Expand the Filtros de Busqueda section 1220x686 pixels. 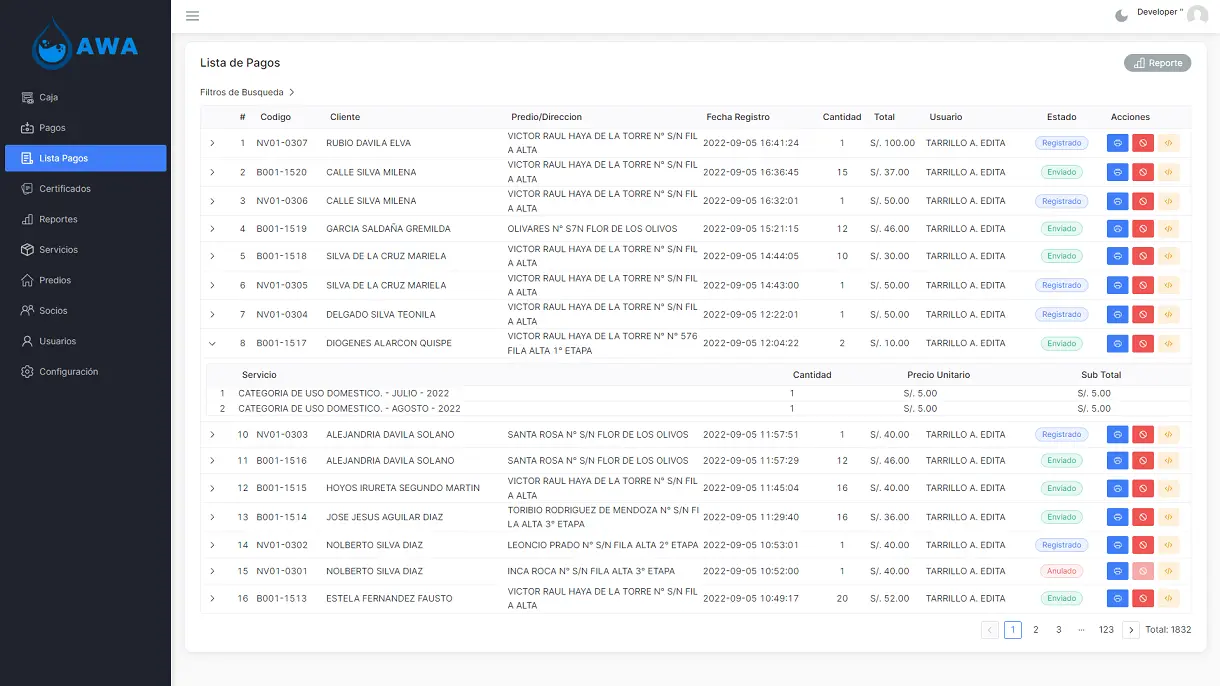coord(247,92)
